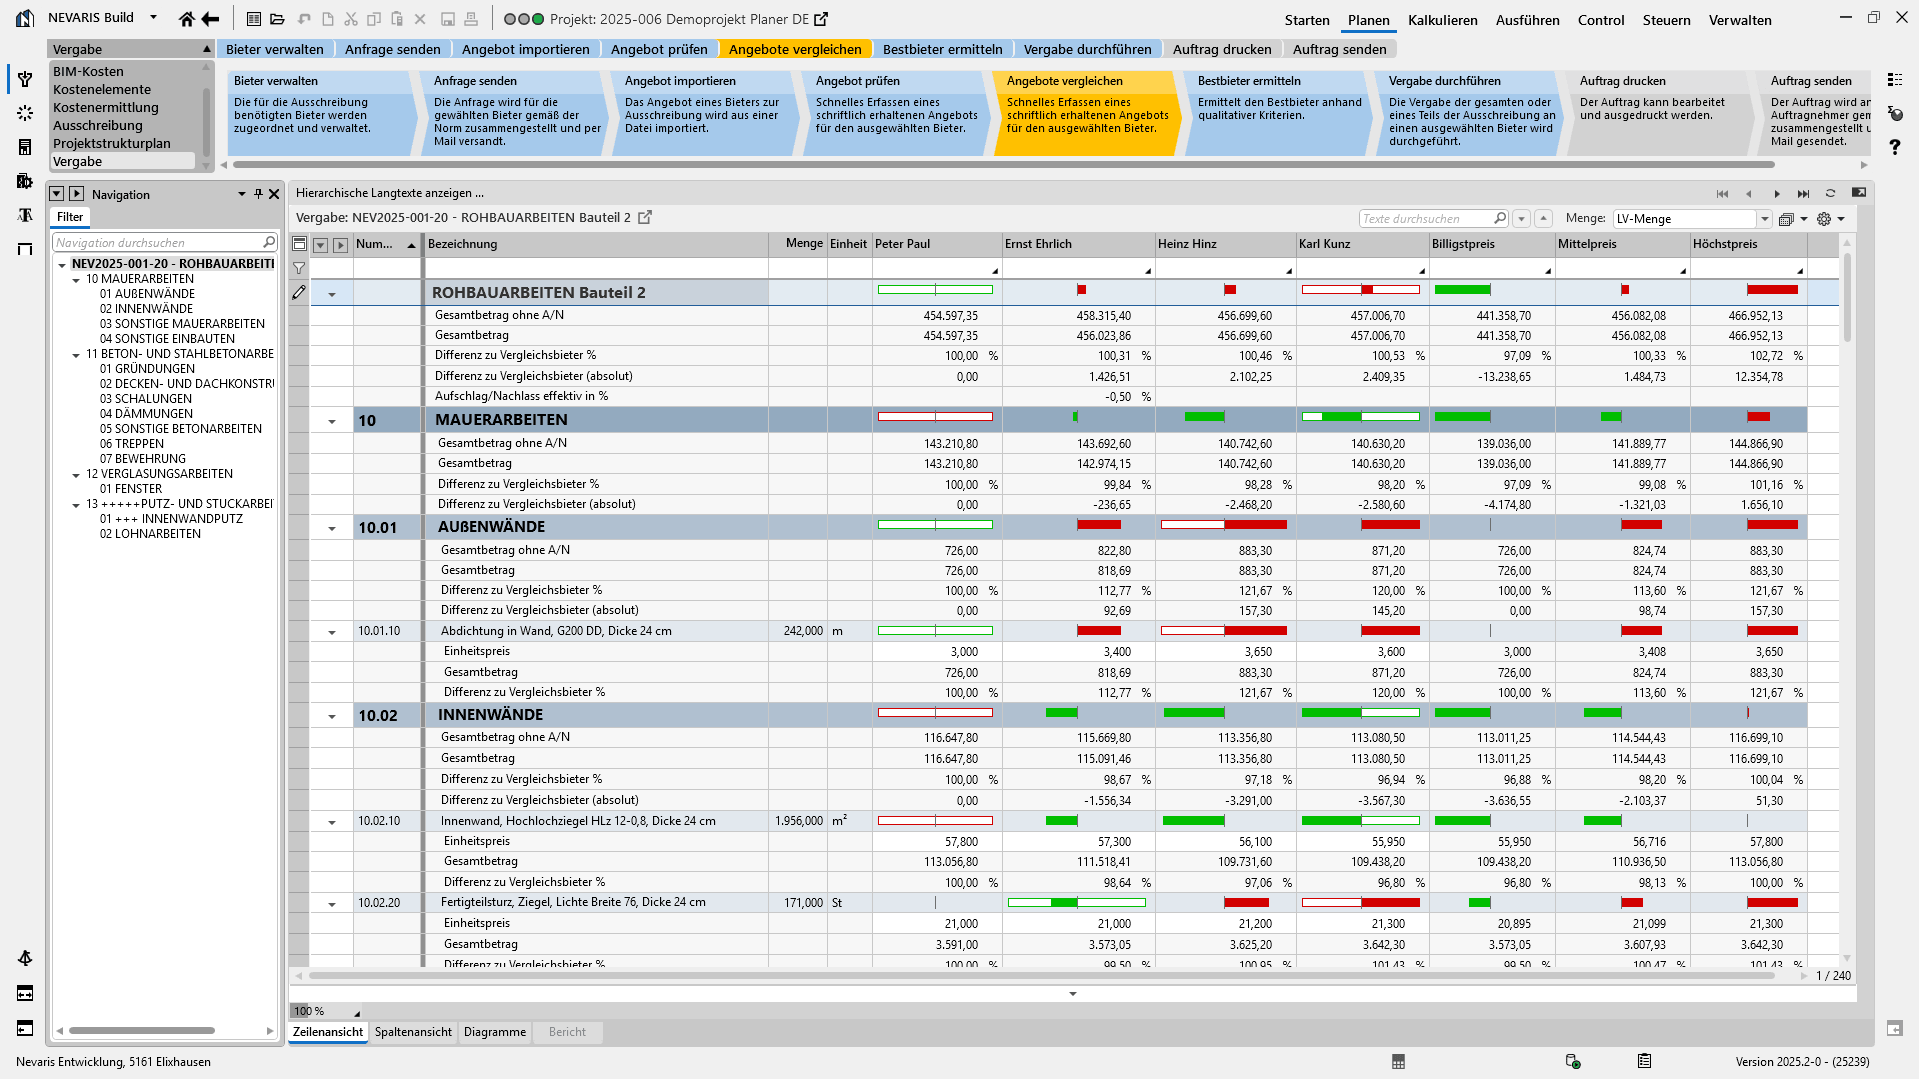The width and height of the screenshot is (1919, 1079).
Task: Toggle the Navigation panel pin
Action: click(258, 194)
